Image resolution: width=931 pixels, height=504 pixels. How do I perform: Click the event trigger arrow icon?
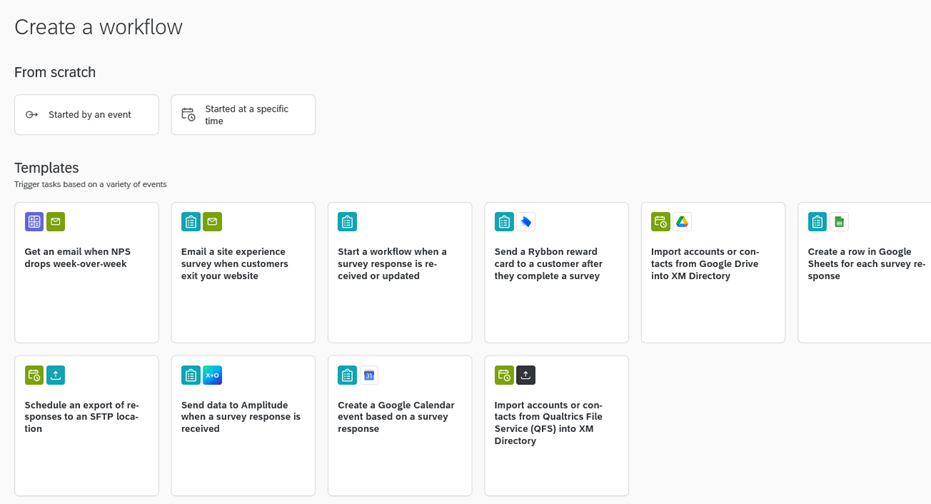click(x=32, y=115)
